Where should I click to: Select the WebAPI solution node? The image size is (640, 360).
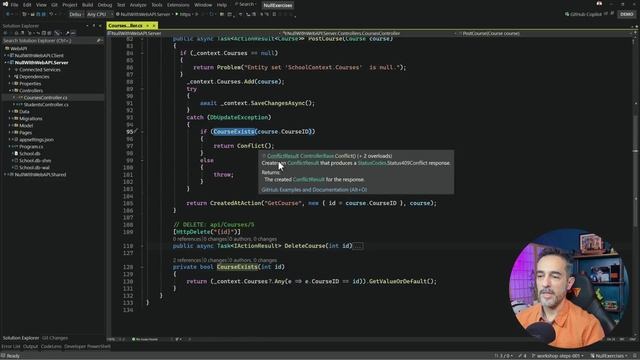tap(16, 48)
